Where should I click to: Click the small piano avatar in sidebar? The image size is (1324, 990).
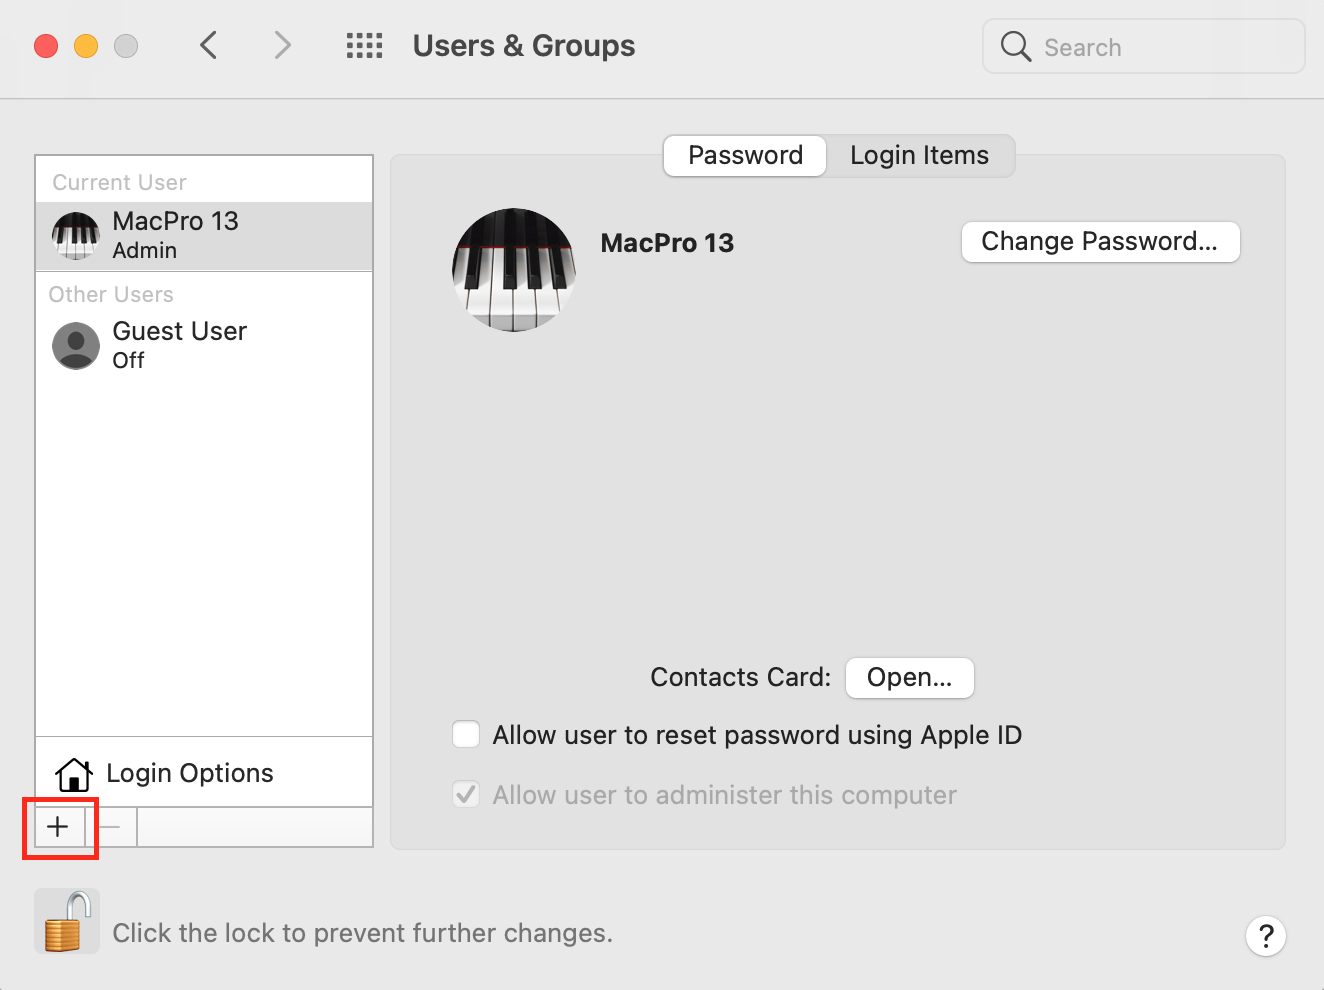76,236
